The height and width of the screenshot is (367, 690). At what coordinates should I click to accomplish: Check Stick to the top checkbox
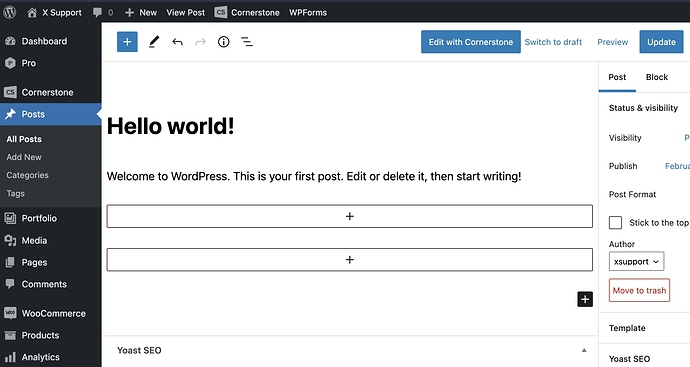(x=615, y=223)
